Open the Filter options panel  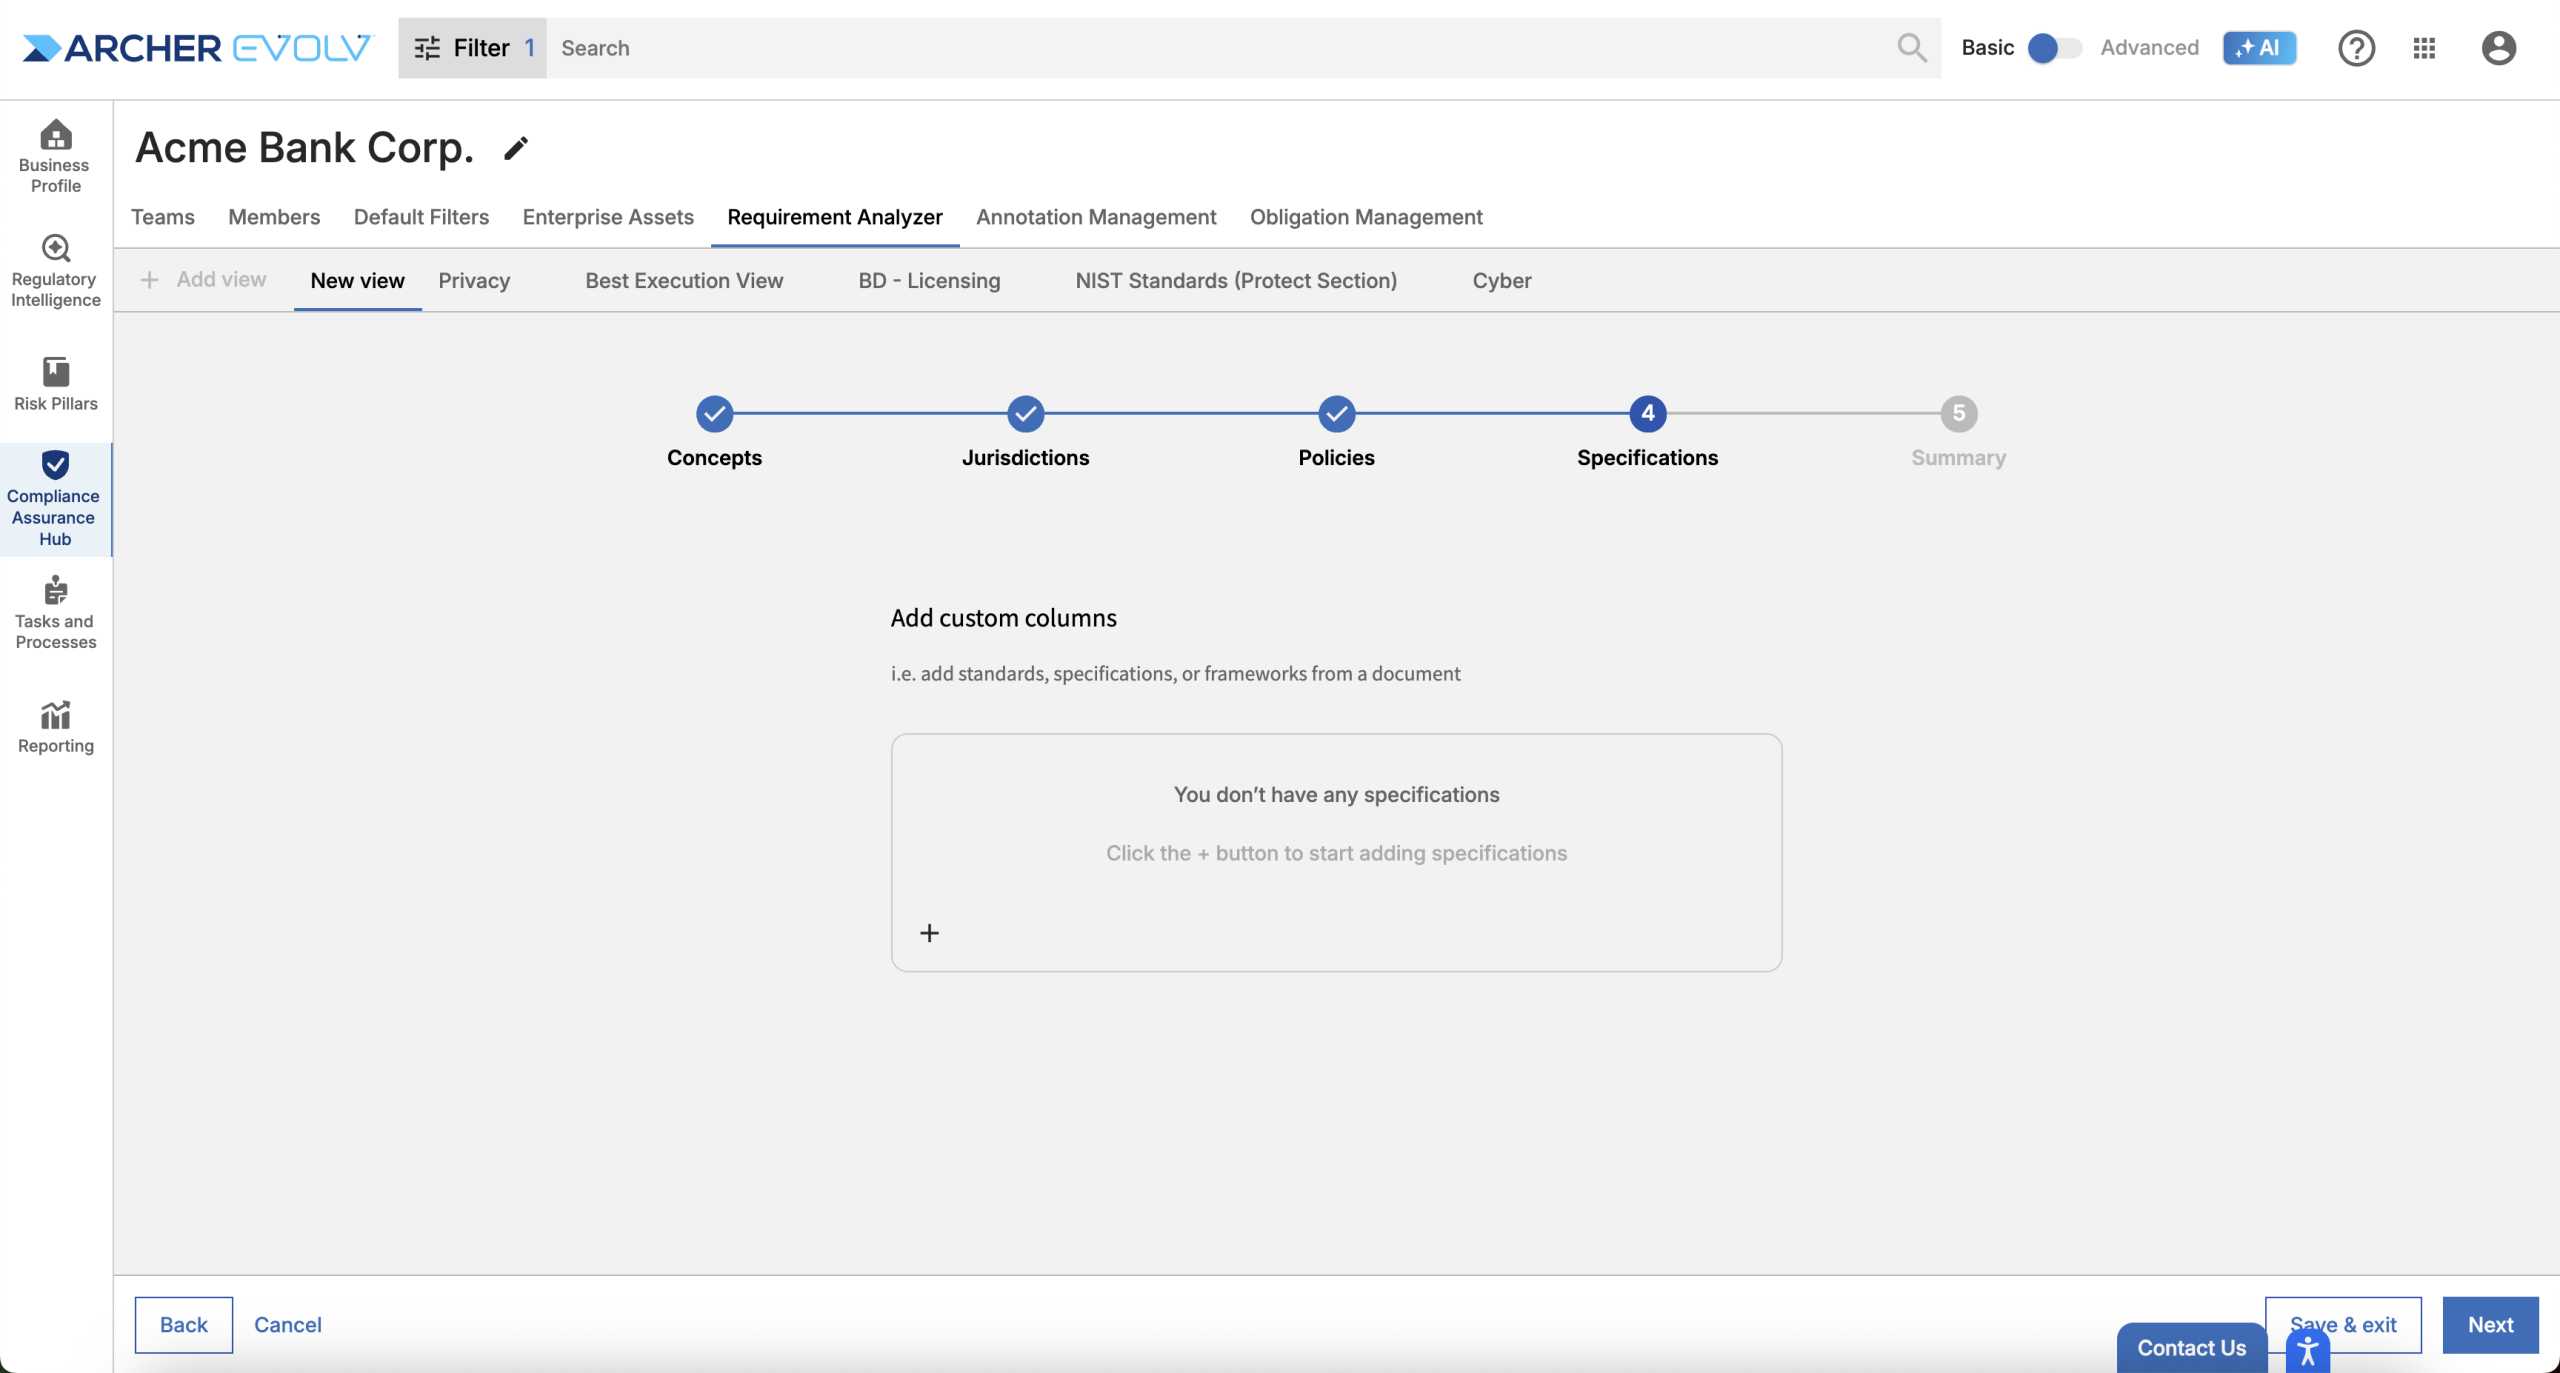(x=472, y=48)
